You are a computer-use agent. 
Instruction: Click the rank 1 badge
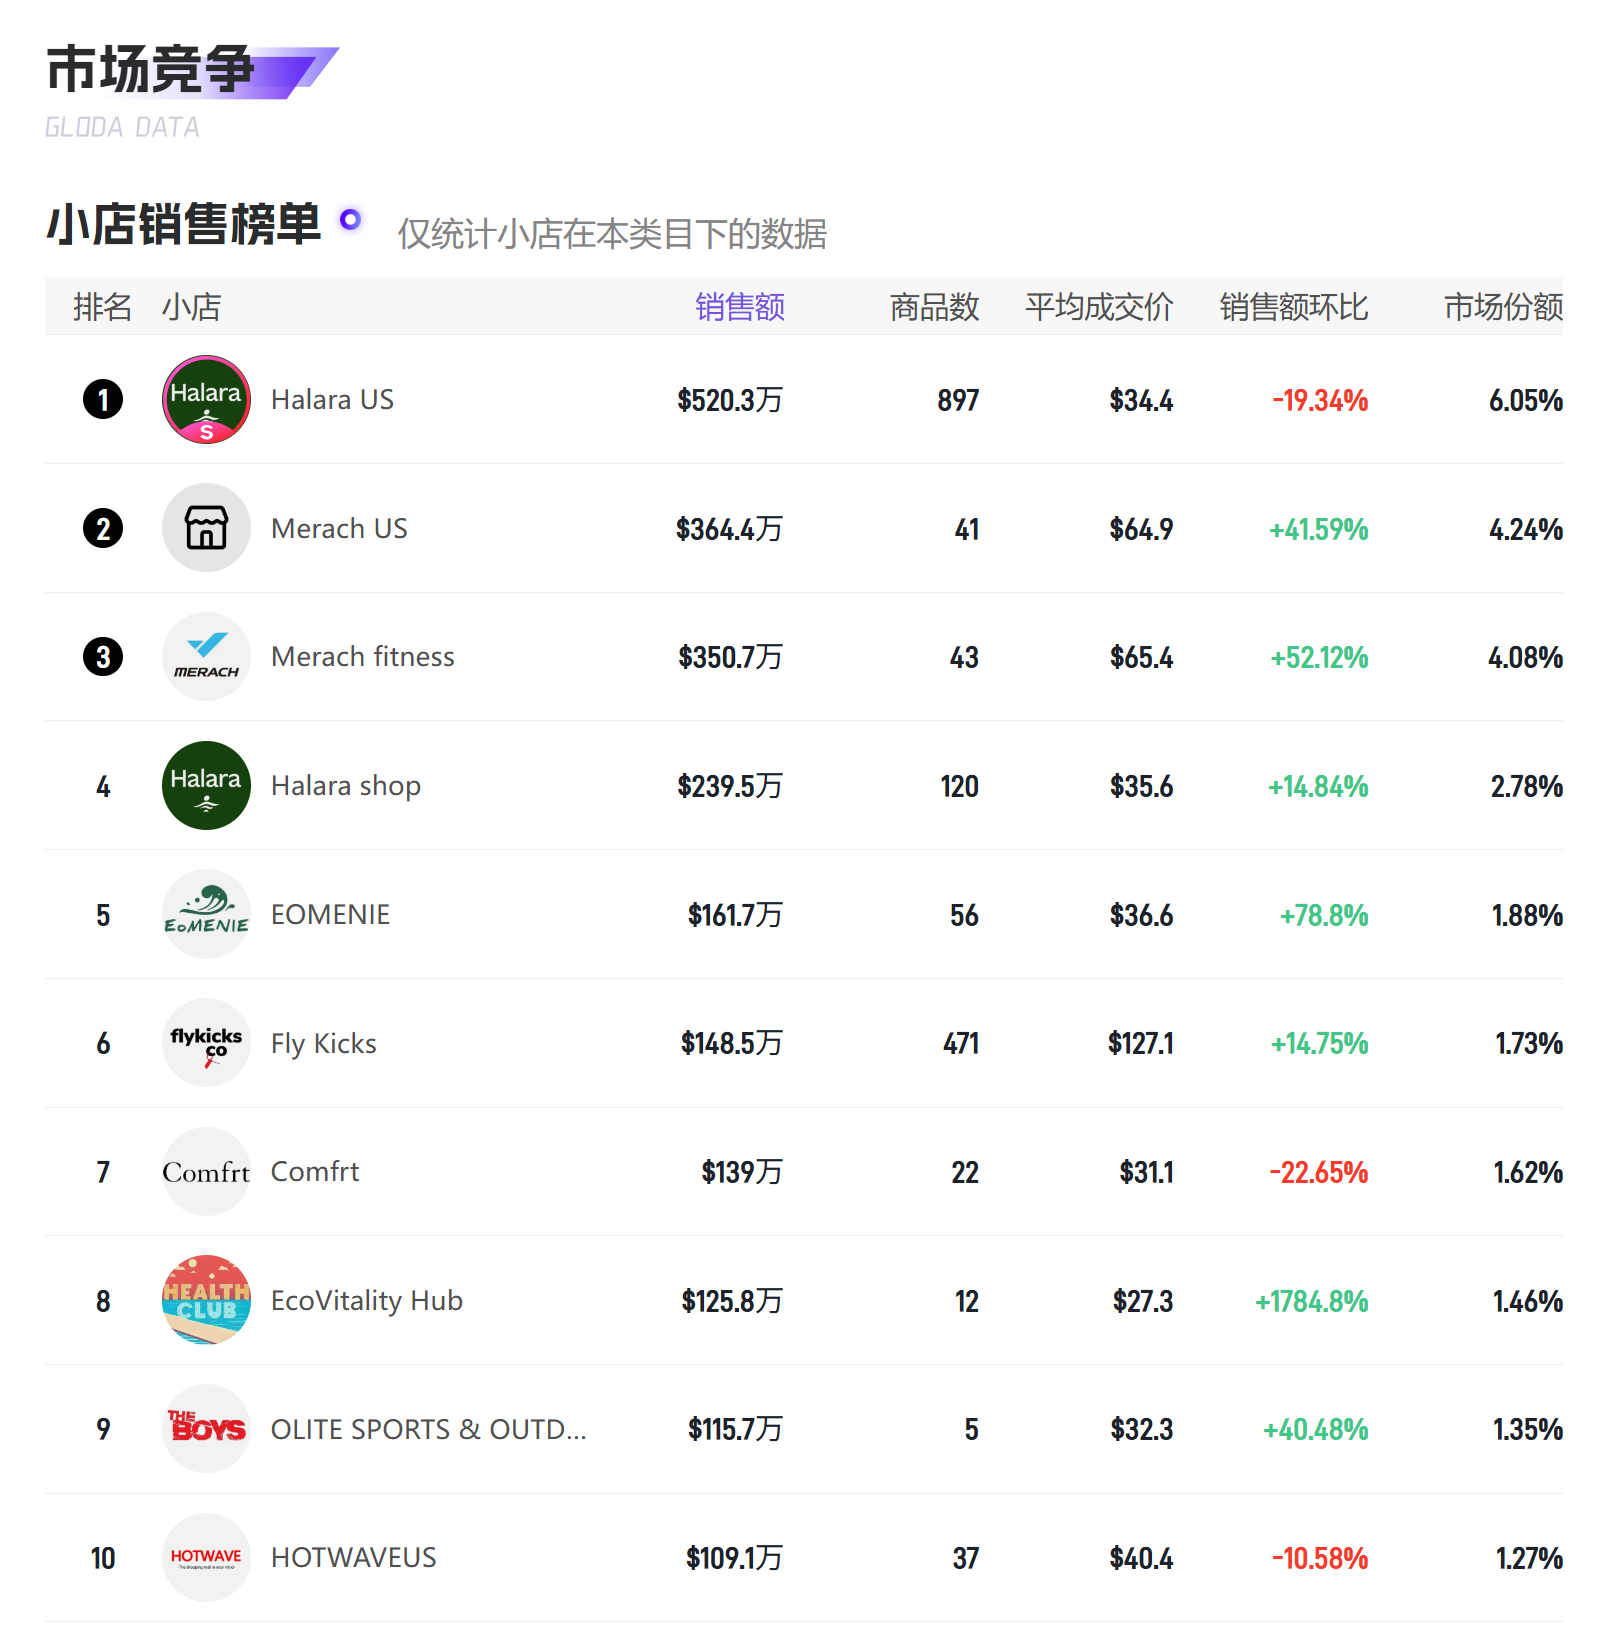pyautogui.click(x=103, y=399)
